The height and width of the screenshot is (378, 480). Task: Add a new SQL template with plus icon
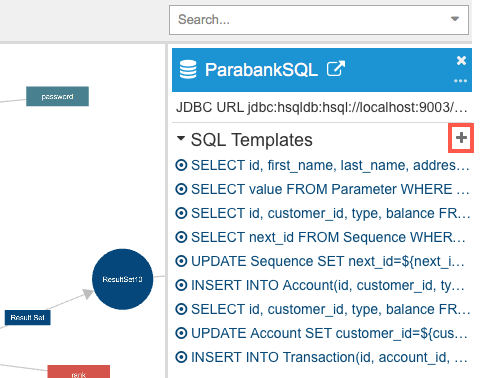461,138
